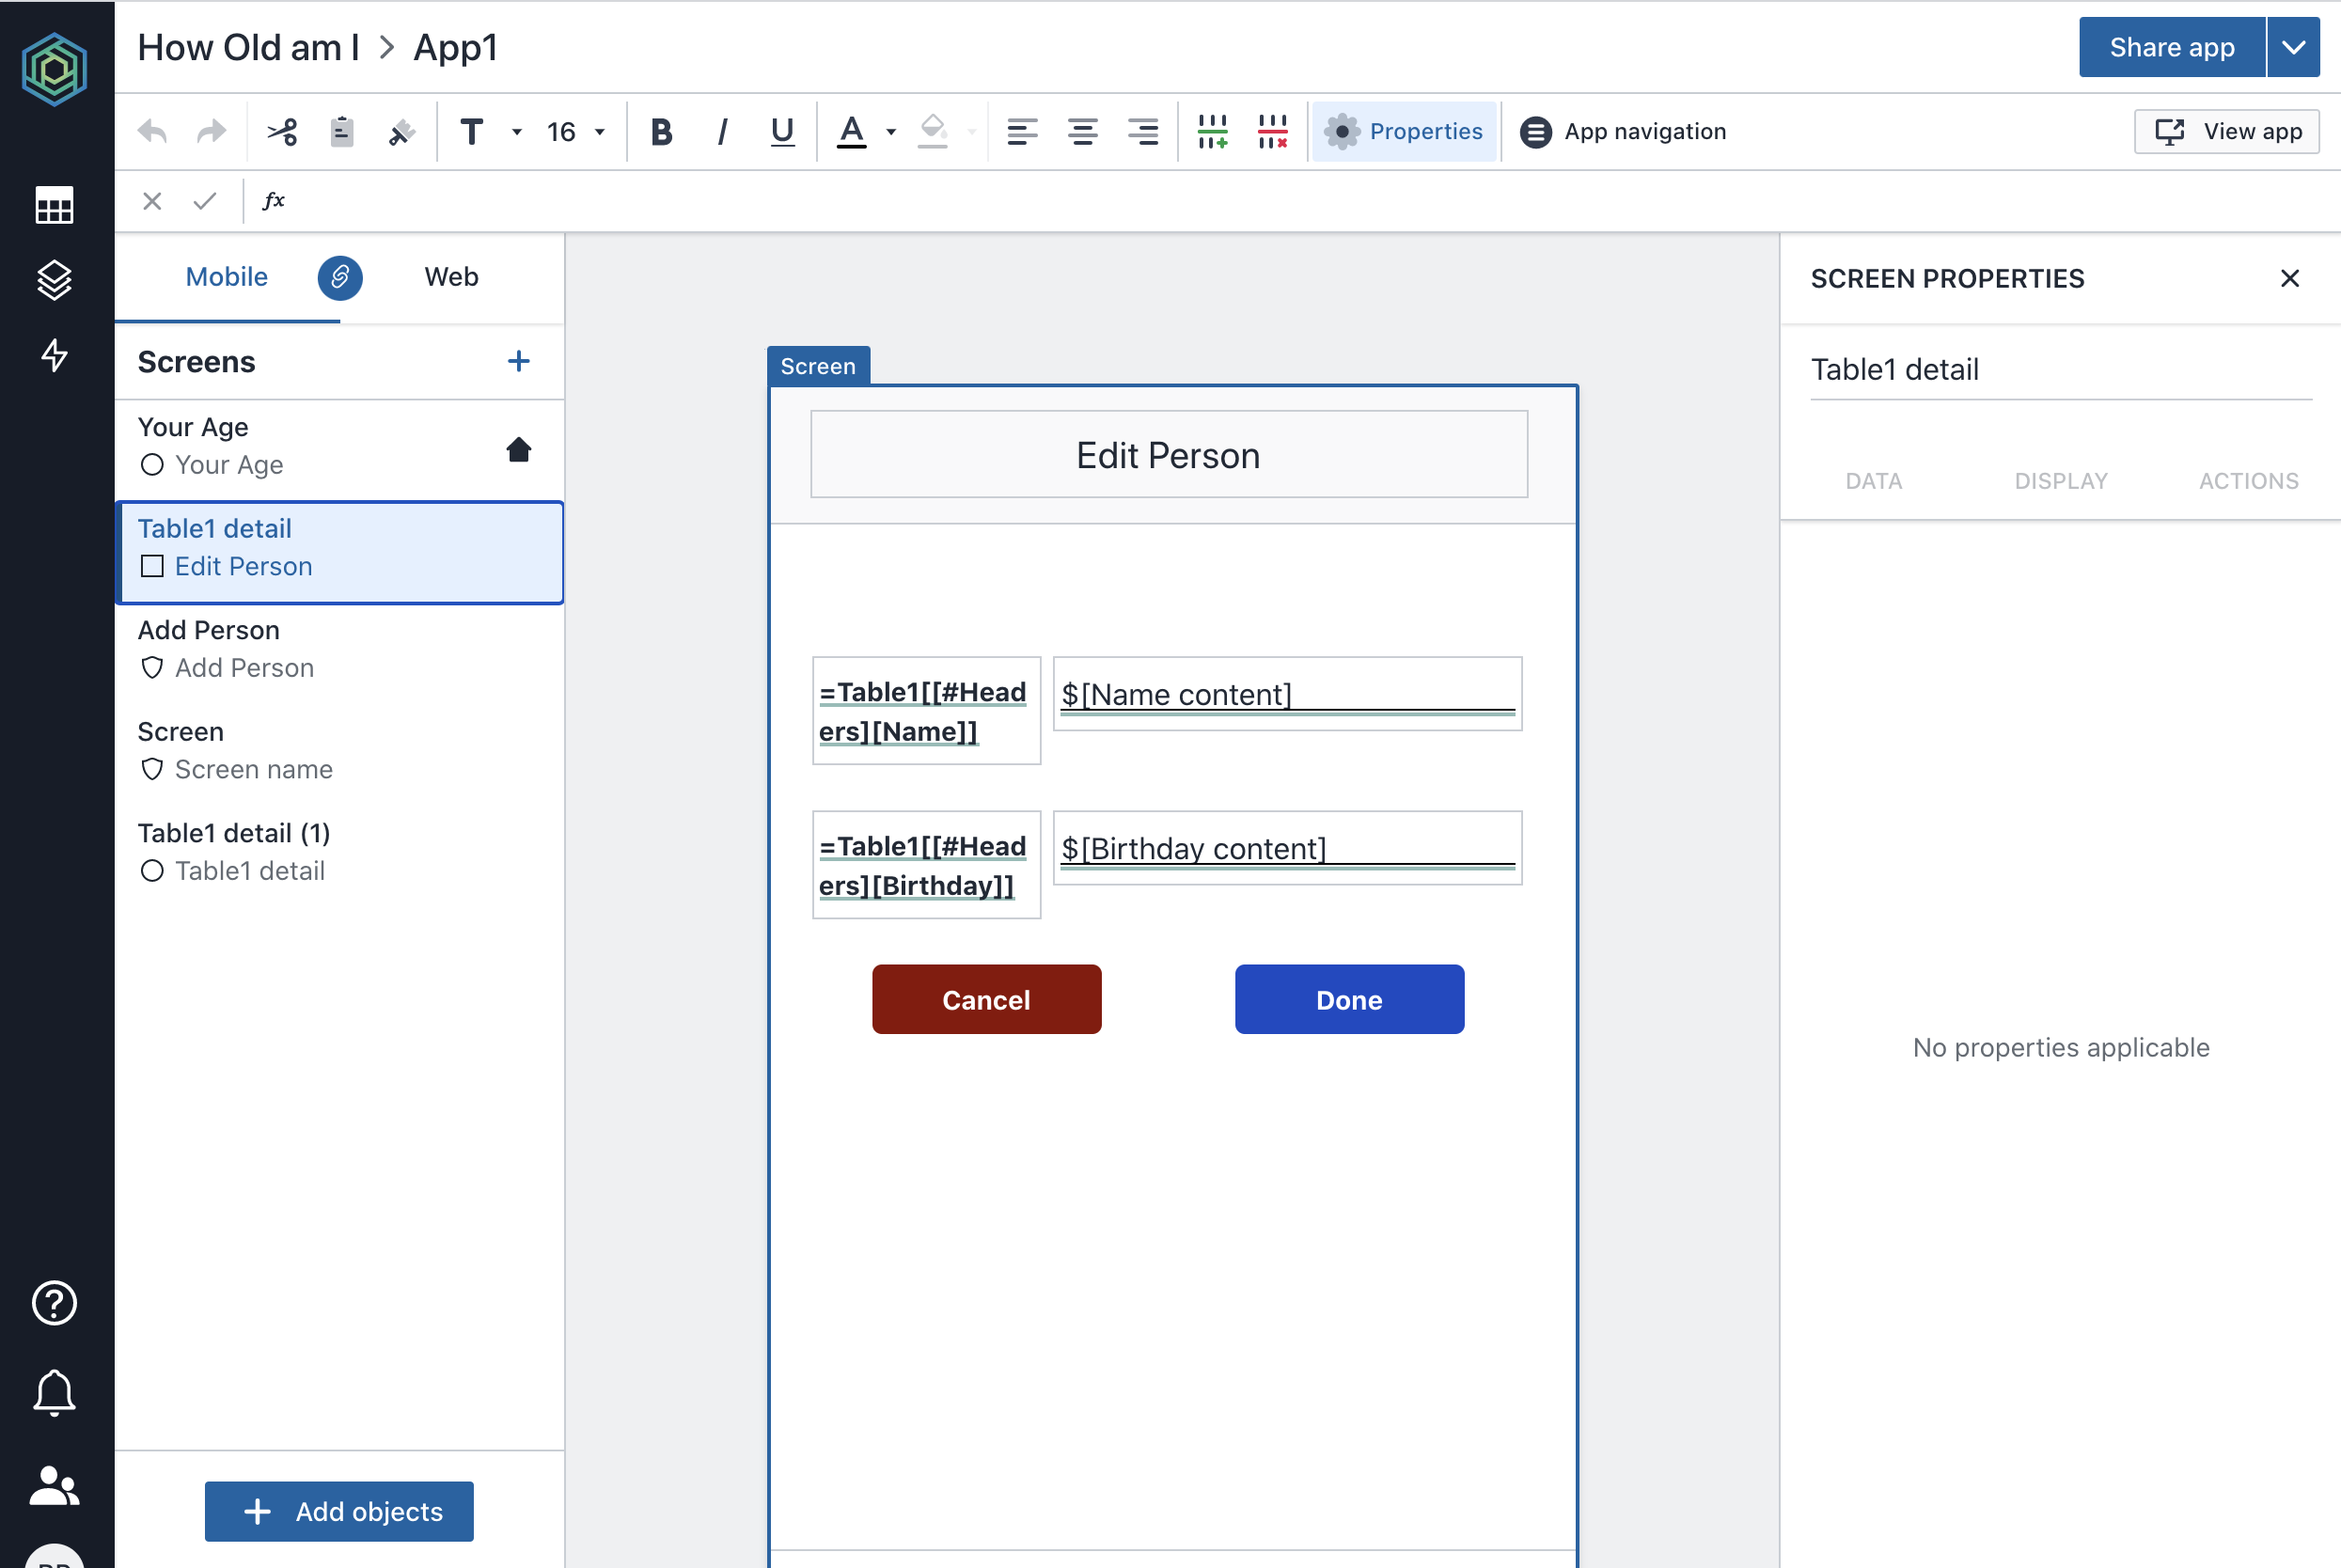This screenshot has height=1568, width=2341.
Task: Toggle underline formatting
Action: [781, 131]
